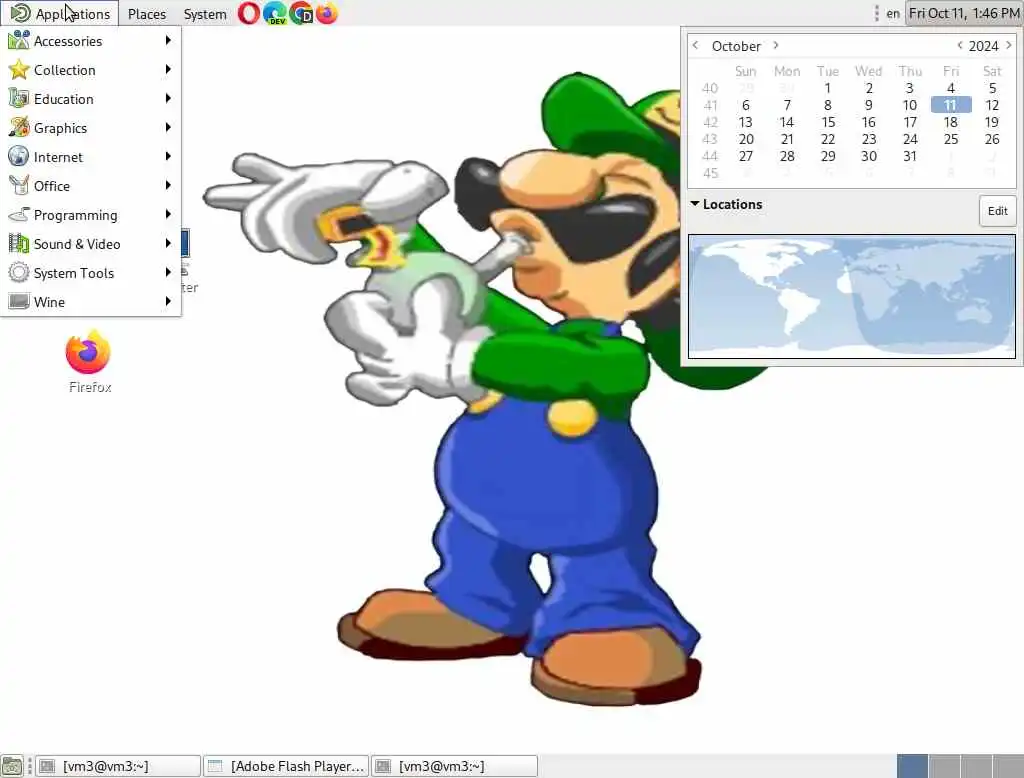This screenshot has height=778, width=1024.
Task: Go to the previous year in the calendar
Action: [x=959, y=45]
